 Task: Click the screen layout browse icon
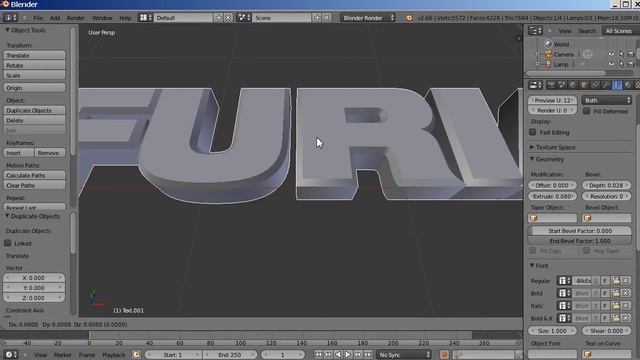[x=145, y=18]
